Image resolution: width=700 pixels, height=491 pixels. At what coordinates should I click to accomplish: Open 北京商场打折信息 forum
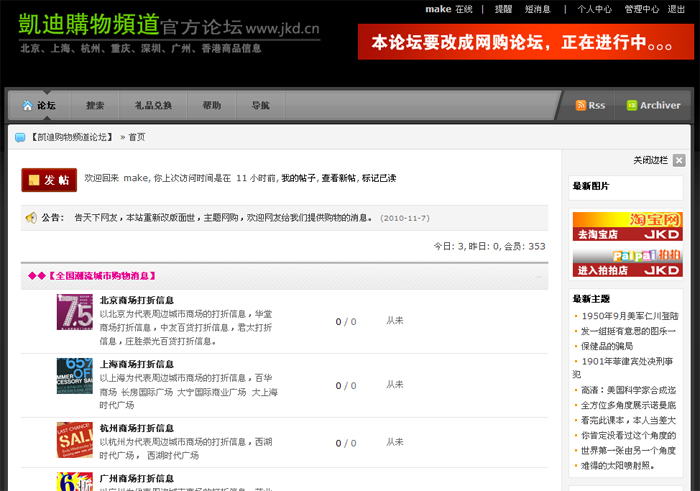click(x=137, y=300)
